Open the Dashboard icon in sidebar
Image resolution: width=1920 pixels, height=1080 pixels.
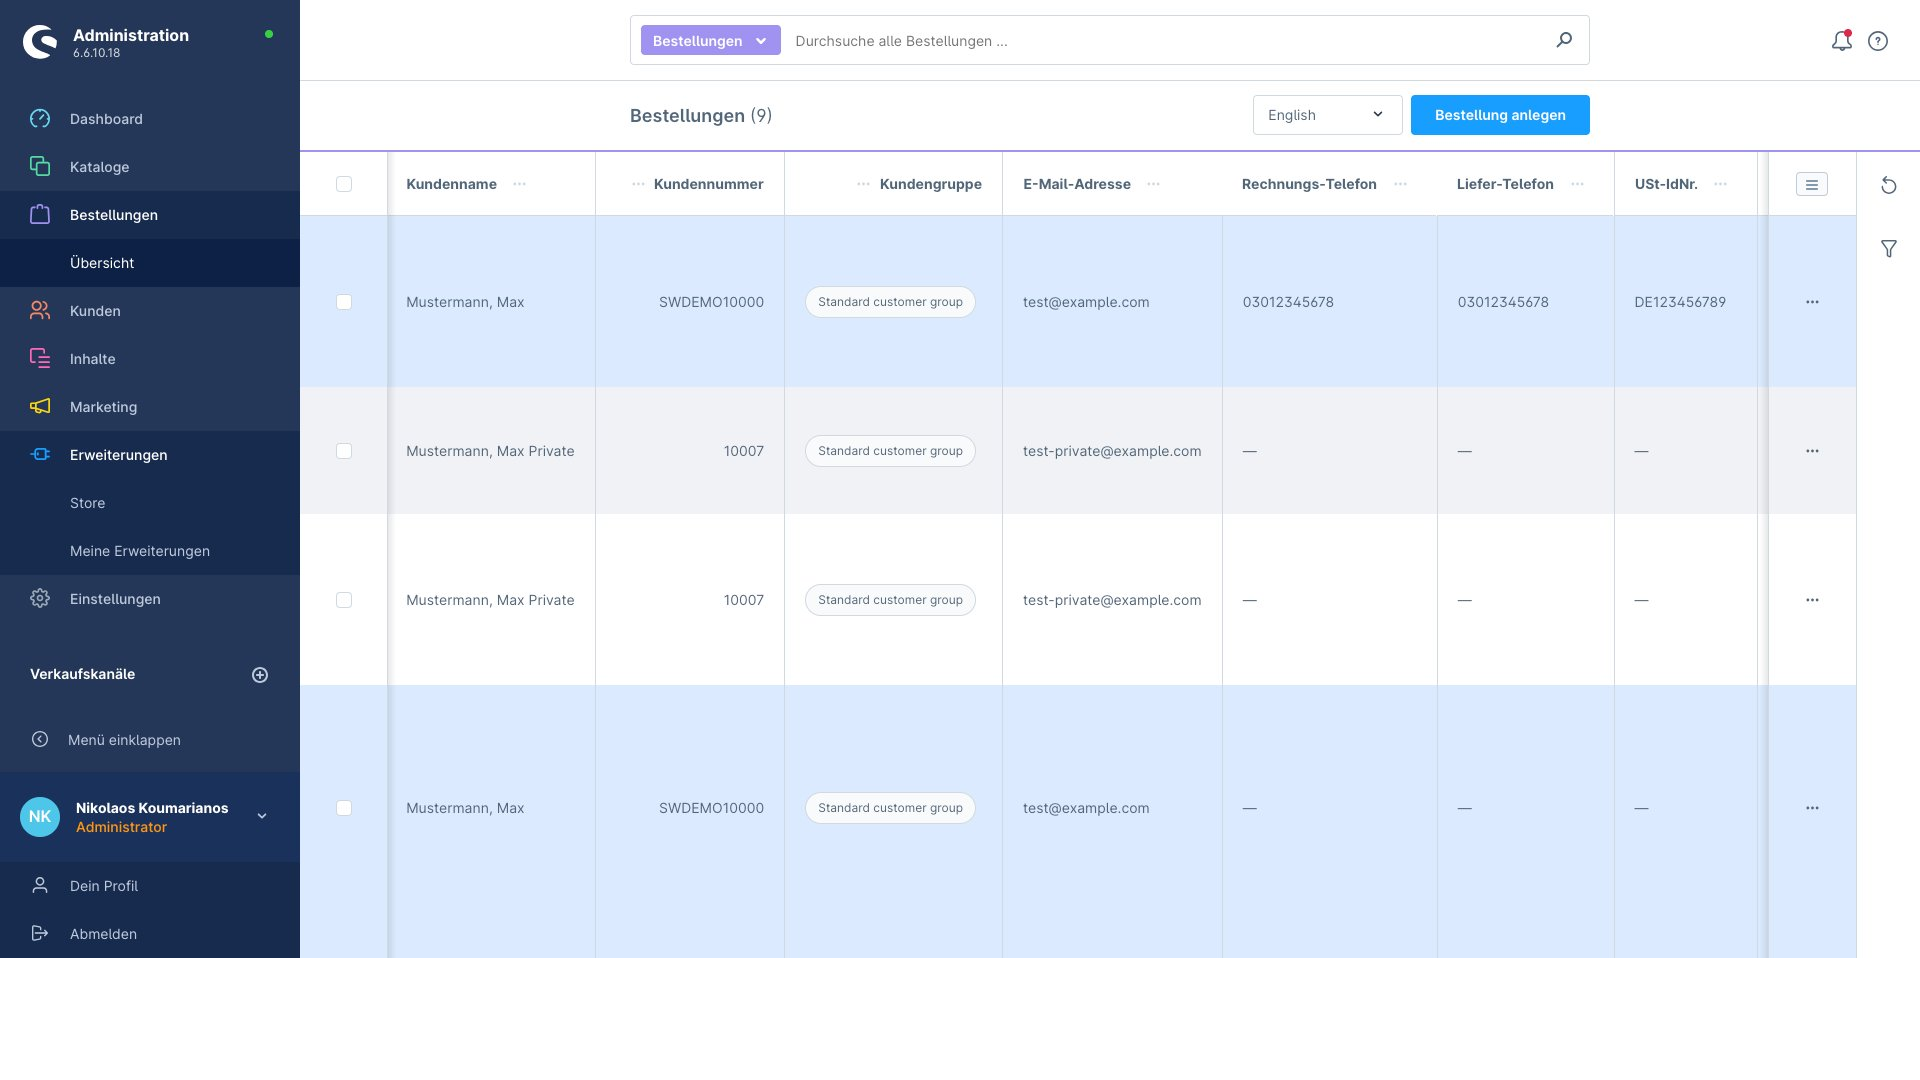coord(40,119)
